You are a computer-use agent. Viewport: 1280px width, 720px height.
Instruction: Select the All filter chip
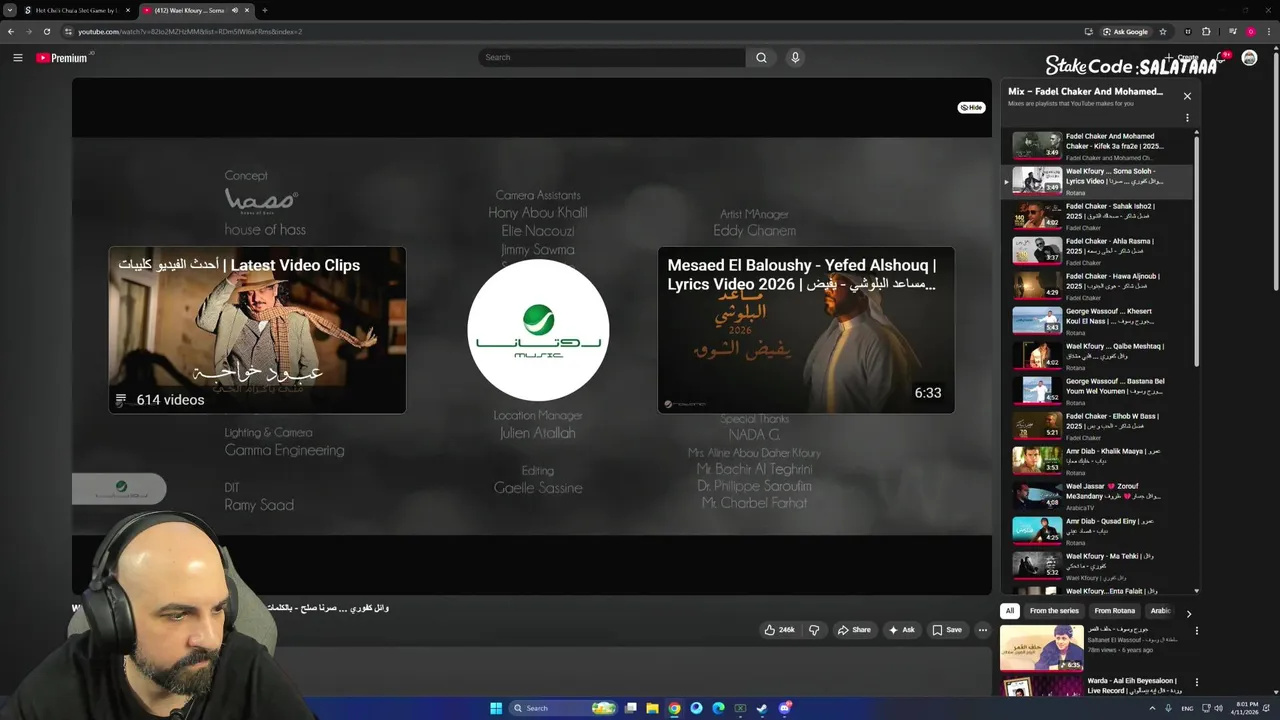(1010, 611)
